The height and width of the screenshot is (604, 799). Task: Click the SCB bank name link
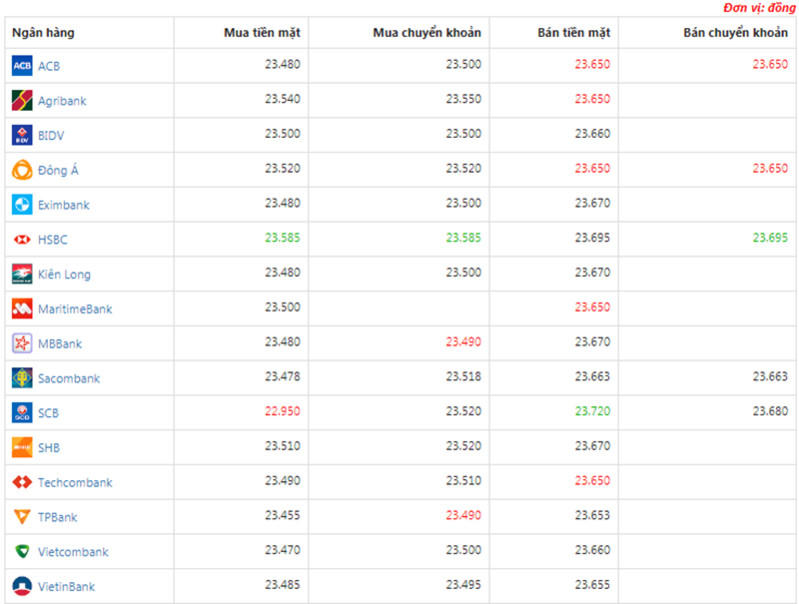[48, 413]
